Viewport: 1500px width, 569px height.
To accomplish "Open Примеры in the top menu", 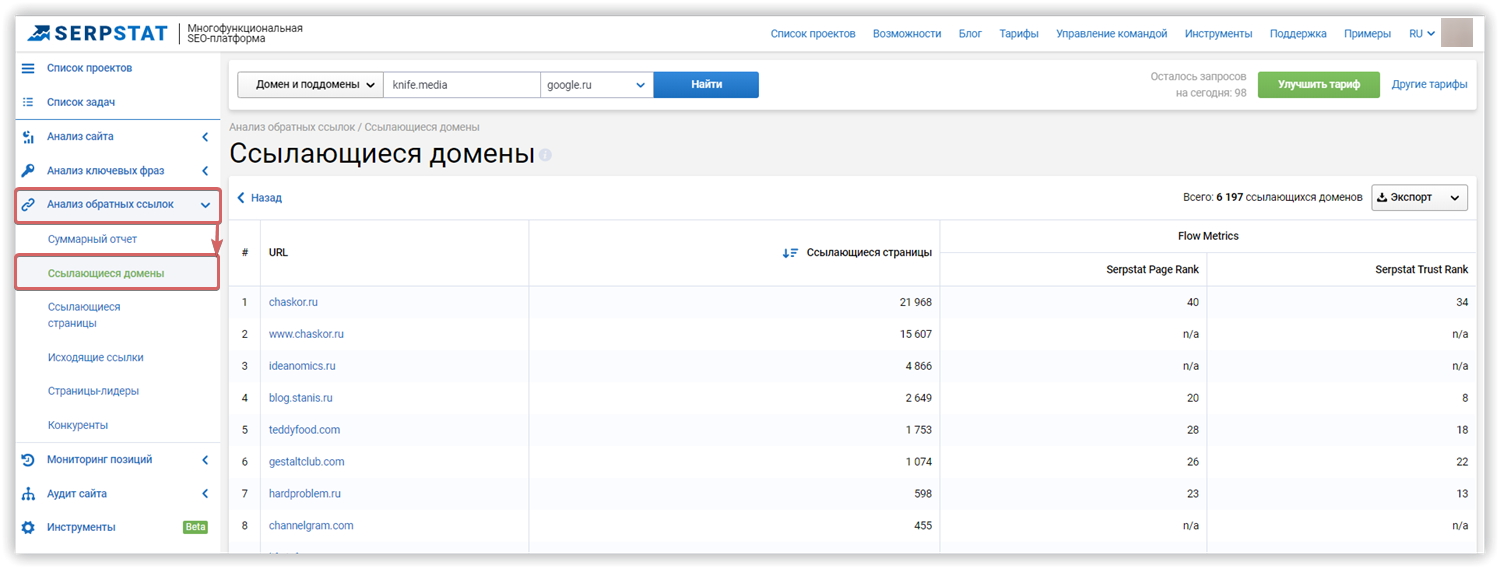I will [1367, 33].
